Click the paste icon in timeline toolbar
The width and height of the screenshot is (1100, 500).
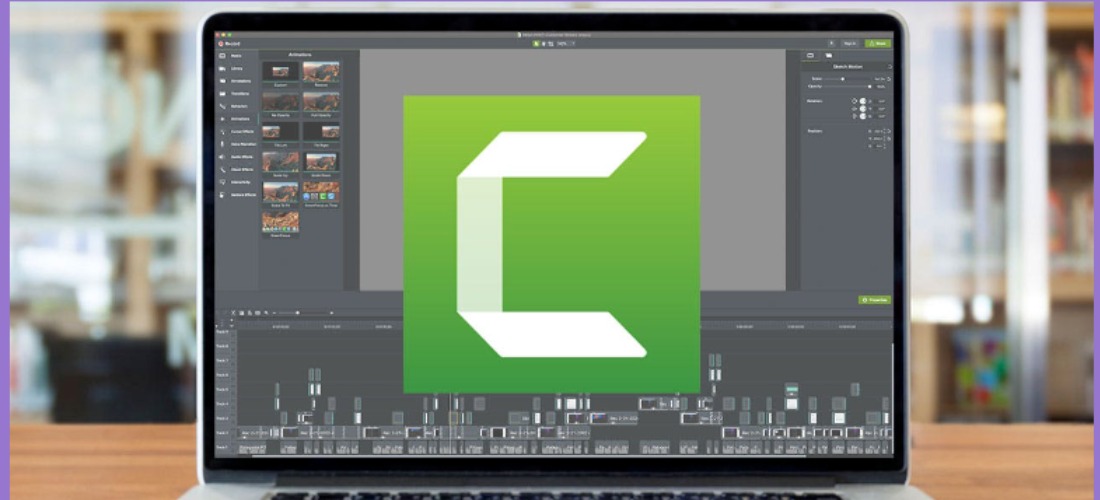tap(250, 313)
